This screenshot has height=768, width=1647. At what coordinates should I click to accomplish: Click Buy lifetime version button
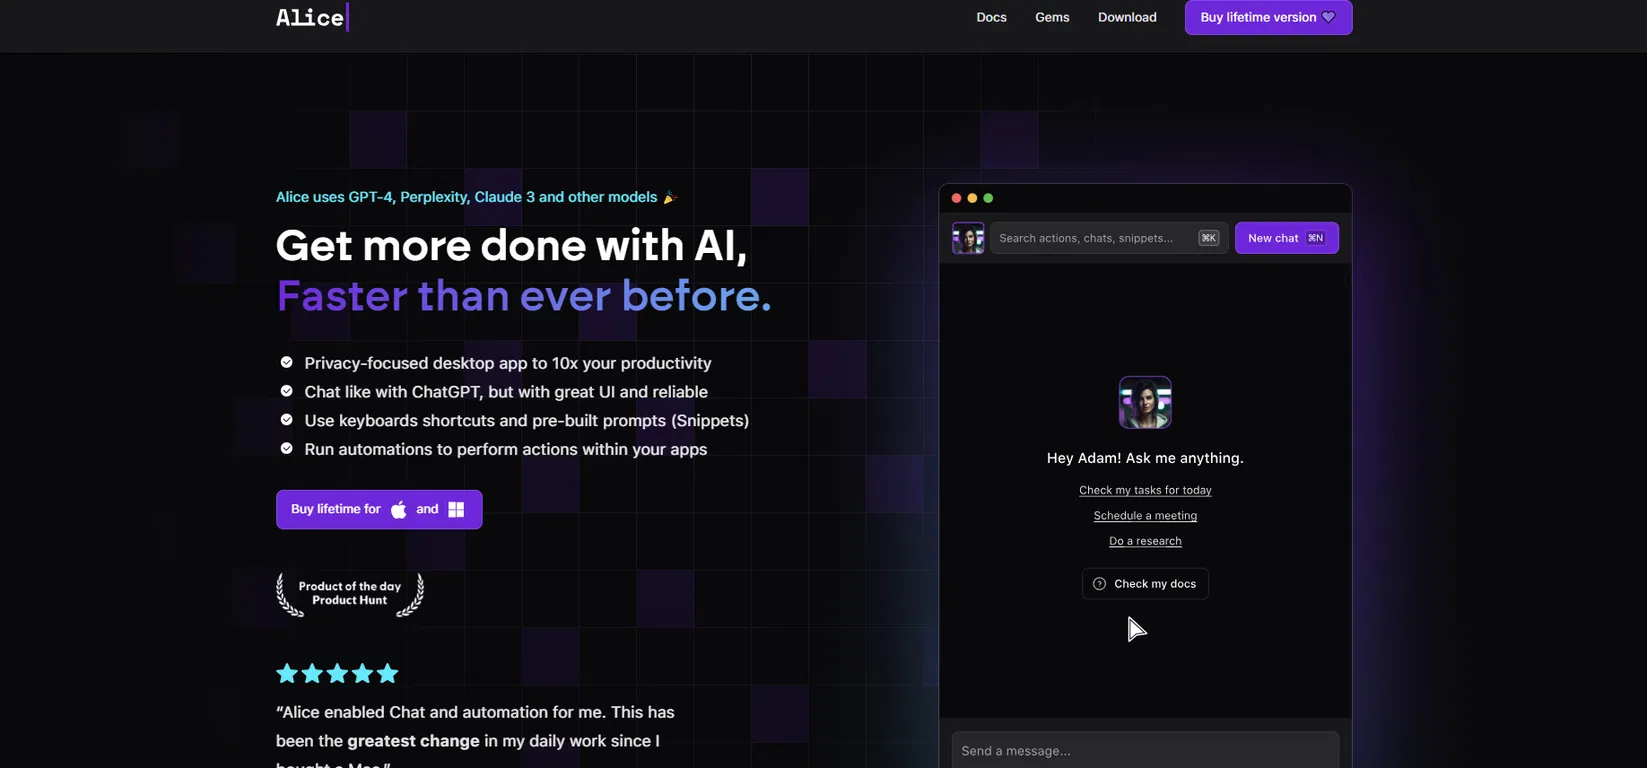point(1268,17)
